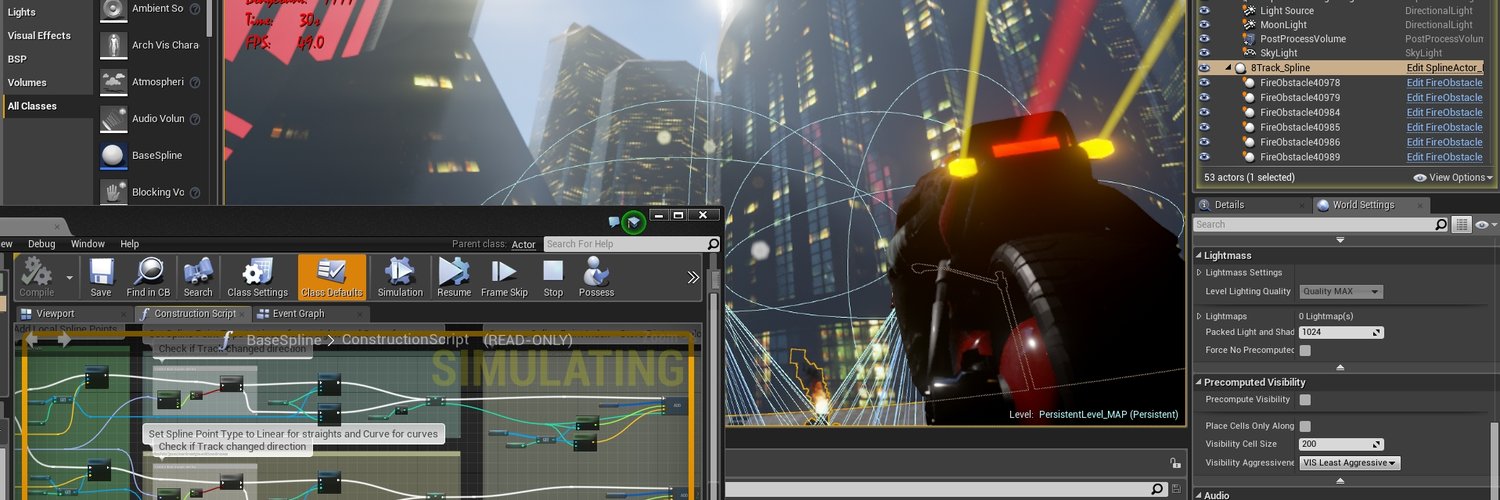Select the Audio Volume class icon
Image resolution: width=1500 pixels, height=500 pixels.
tap(114, 119)
